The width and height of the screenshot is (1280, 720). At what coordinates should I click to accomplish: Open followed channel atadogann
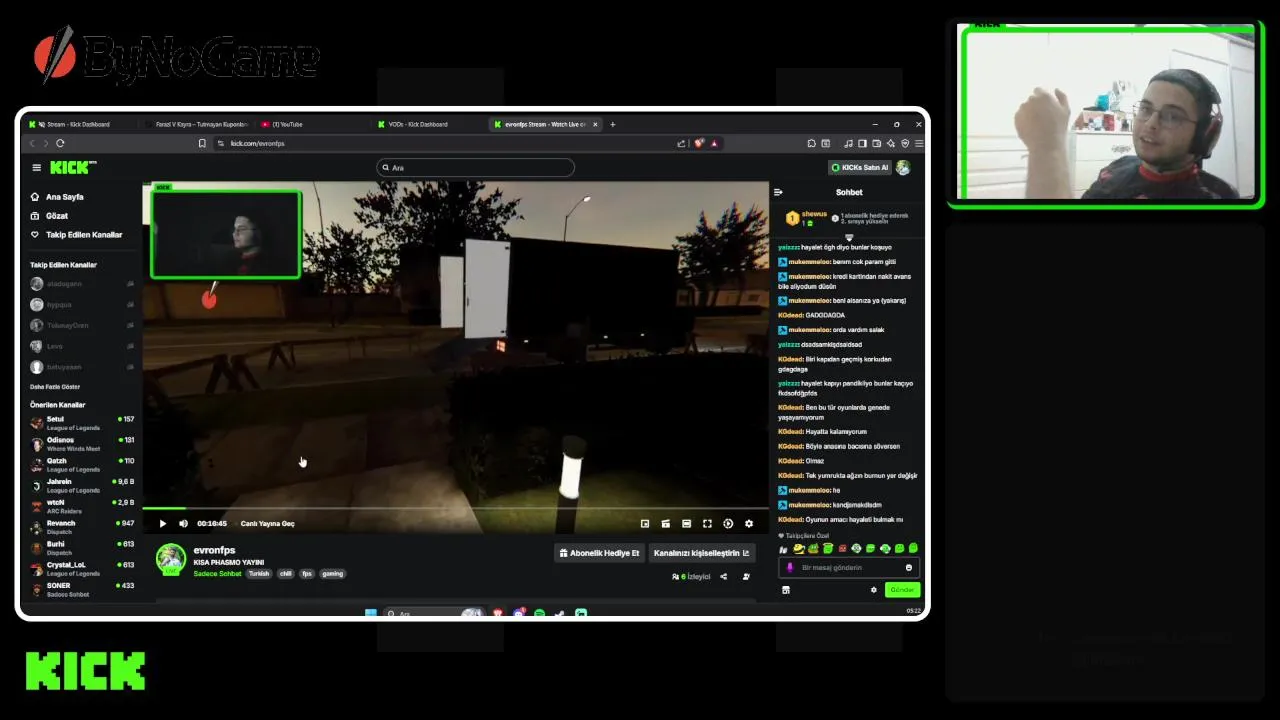(82, 284)
